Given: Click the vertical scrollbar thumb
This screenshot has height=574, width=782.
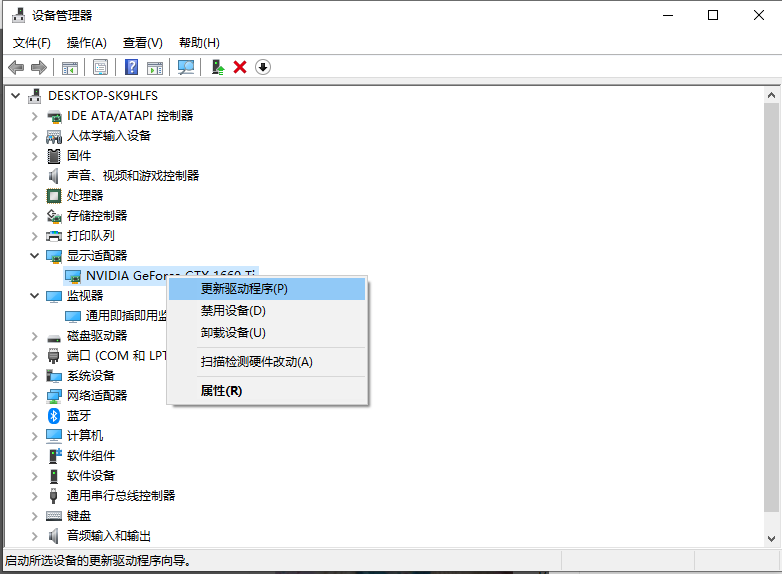Looking at the screenshot, I should [771, 307].
